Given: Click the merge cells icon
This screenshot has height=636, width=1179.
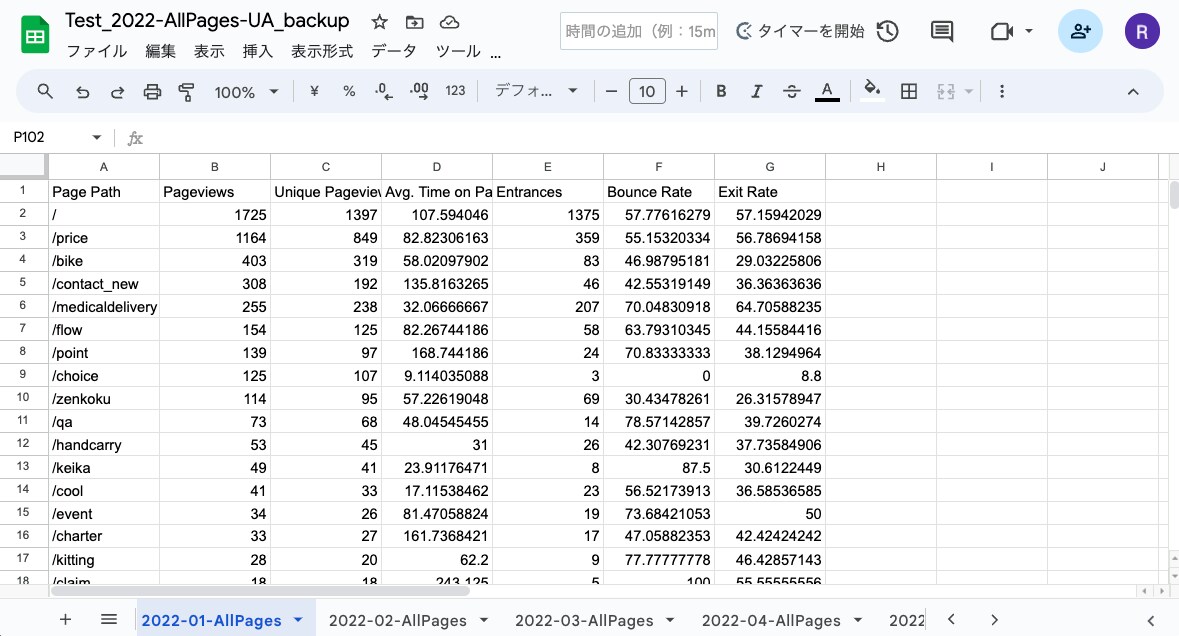Looking at the screenshot, I should pos(946,92).
